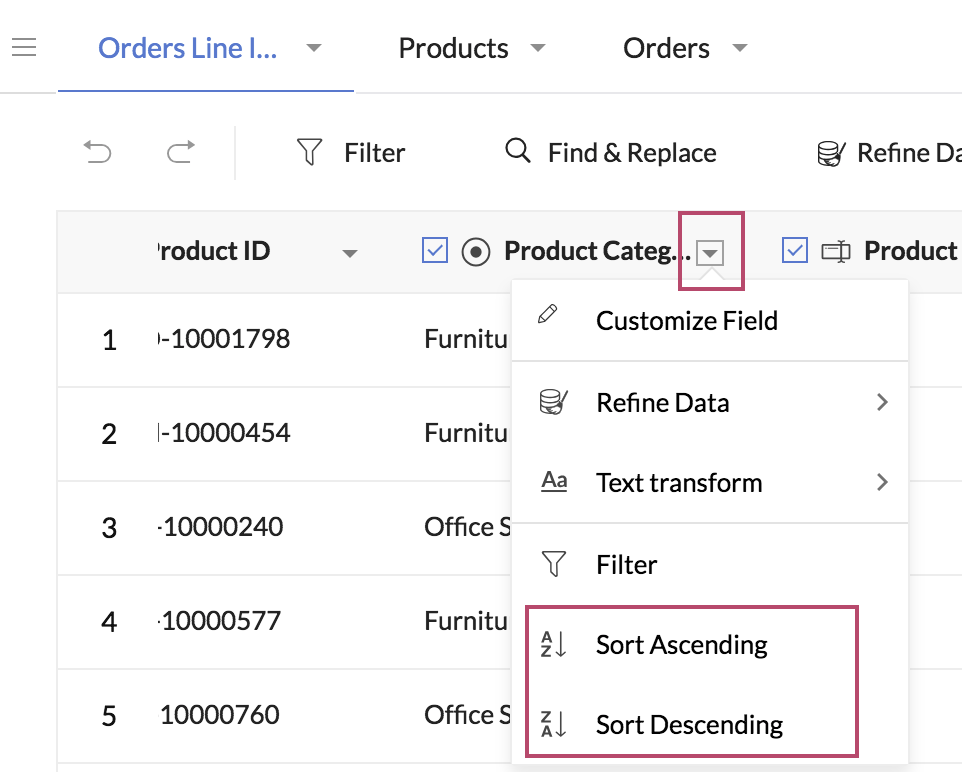Image resolution: width=962 pixels, height=772 pixels.
Task: Open the Product Category column dropdown arrow
Action: point(710,253)
